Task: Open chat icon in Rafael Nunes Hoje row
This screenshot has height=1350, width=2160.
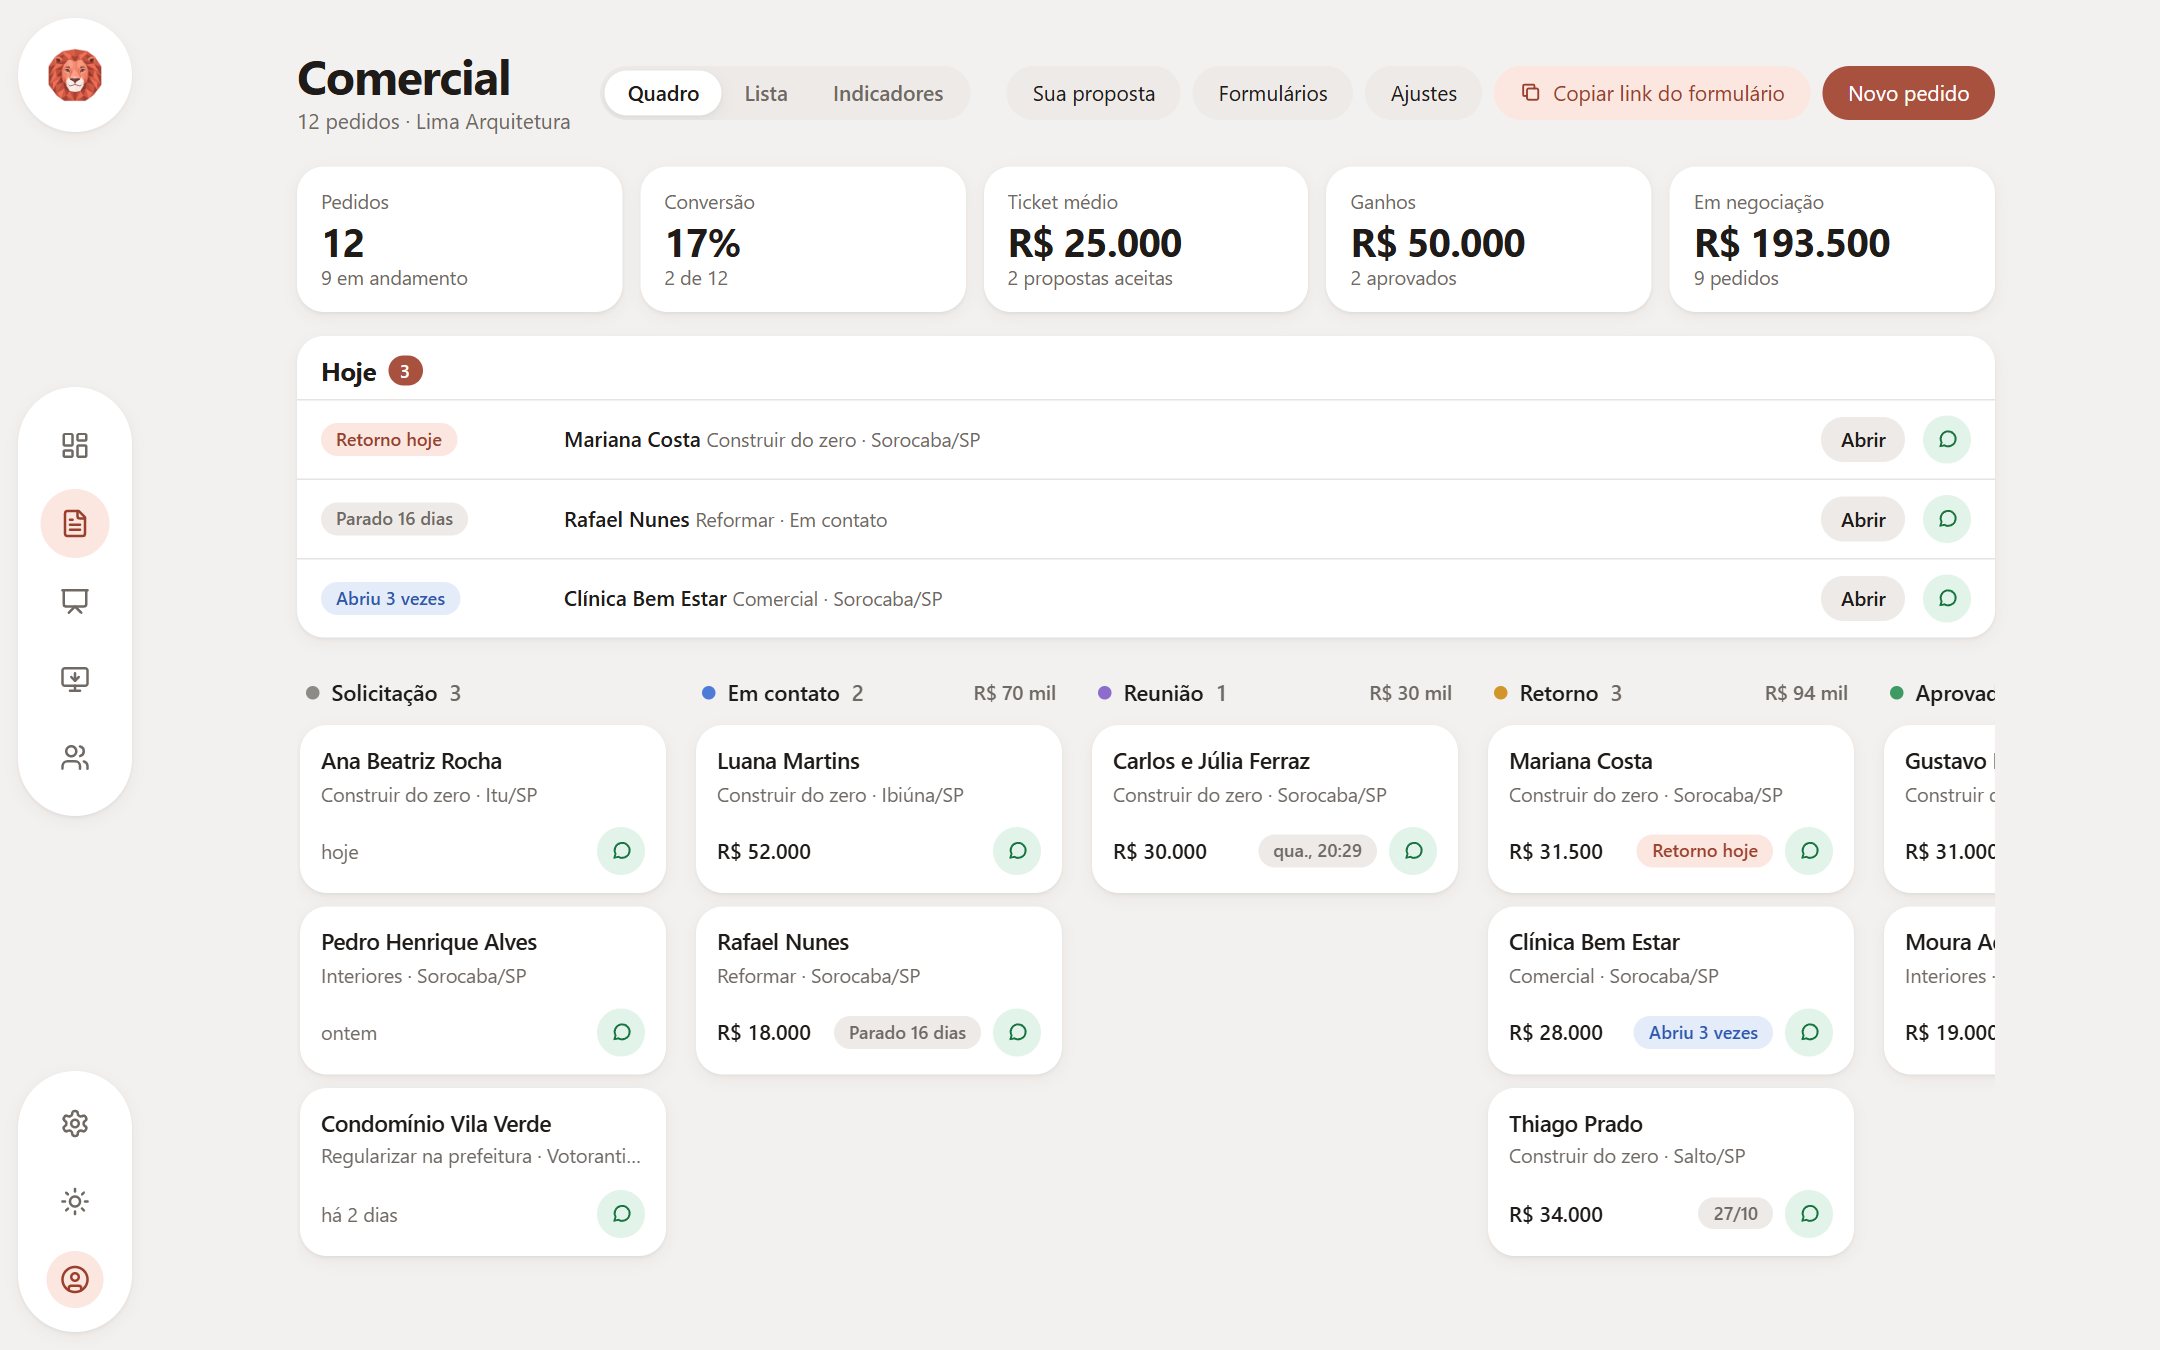Action: pyautogui.click(x=1946, y=519)
